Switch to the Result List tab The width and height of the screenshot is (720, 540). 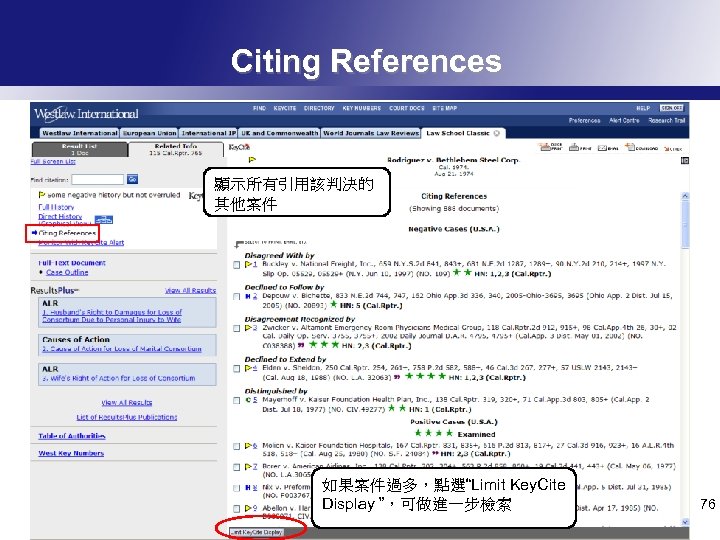point(79,149)
